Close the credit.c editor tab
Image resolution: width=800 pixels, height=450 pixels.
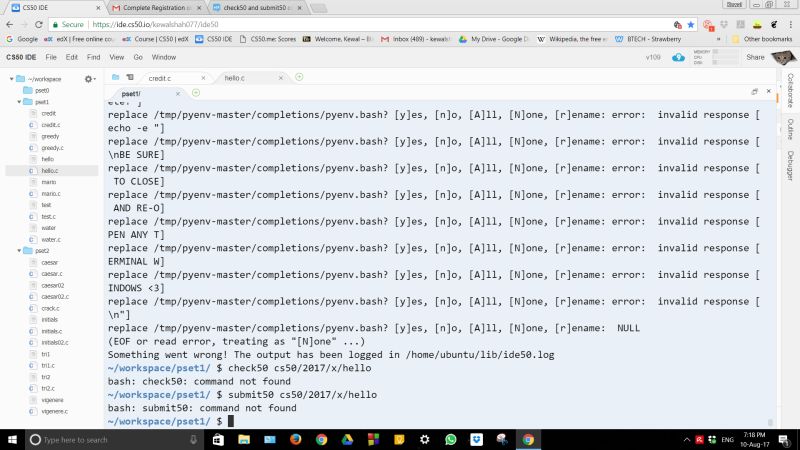click(203, 78)
